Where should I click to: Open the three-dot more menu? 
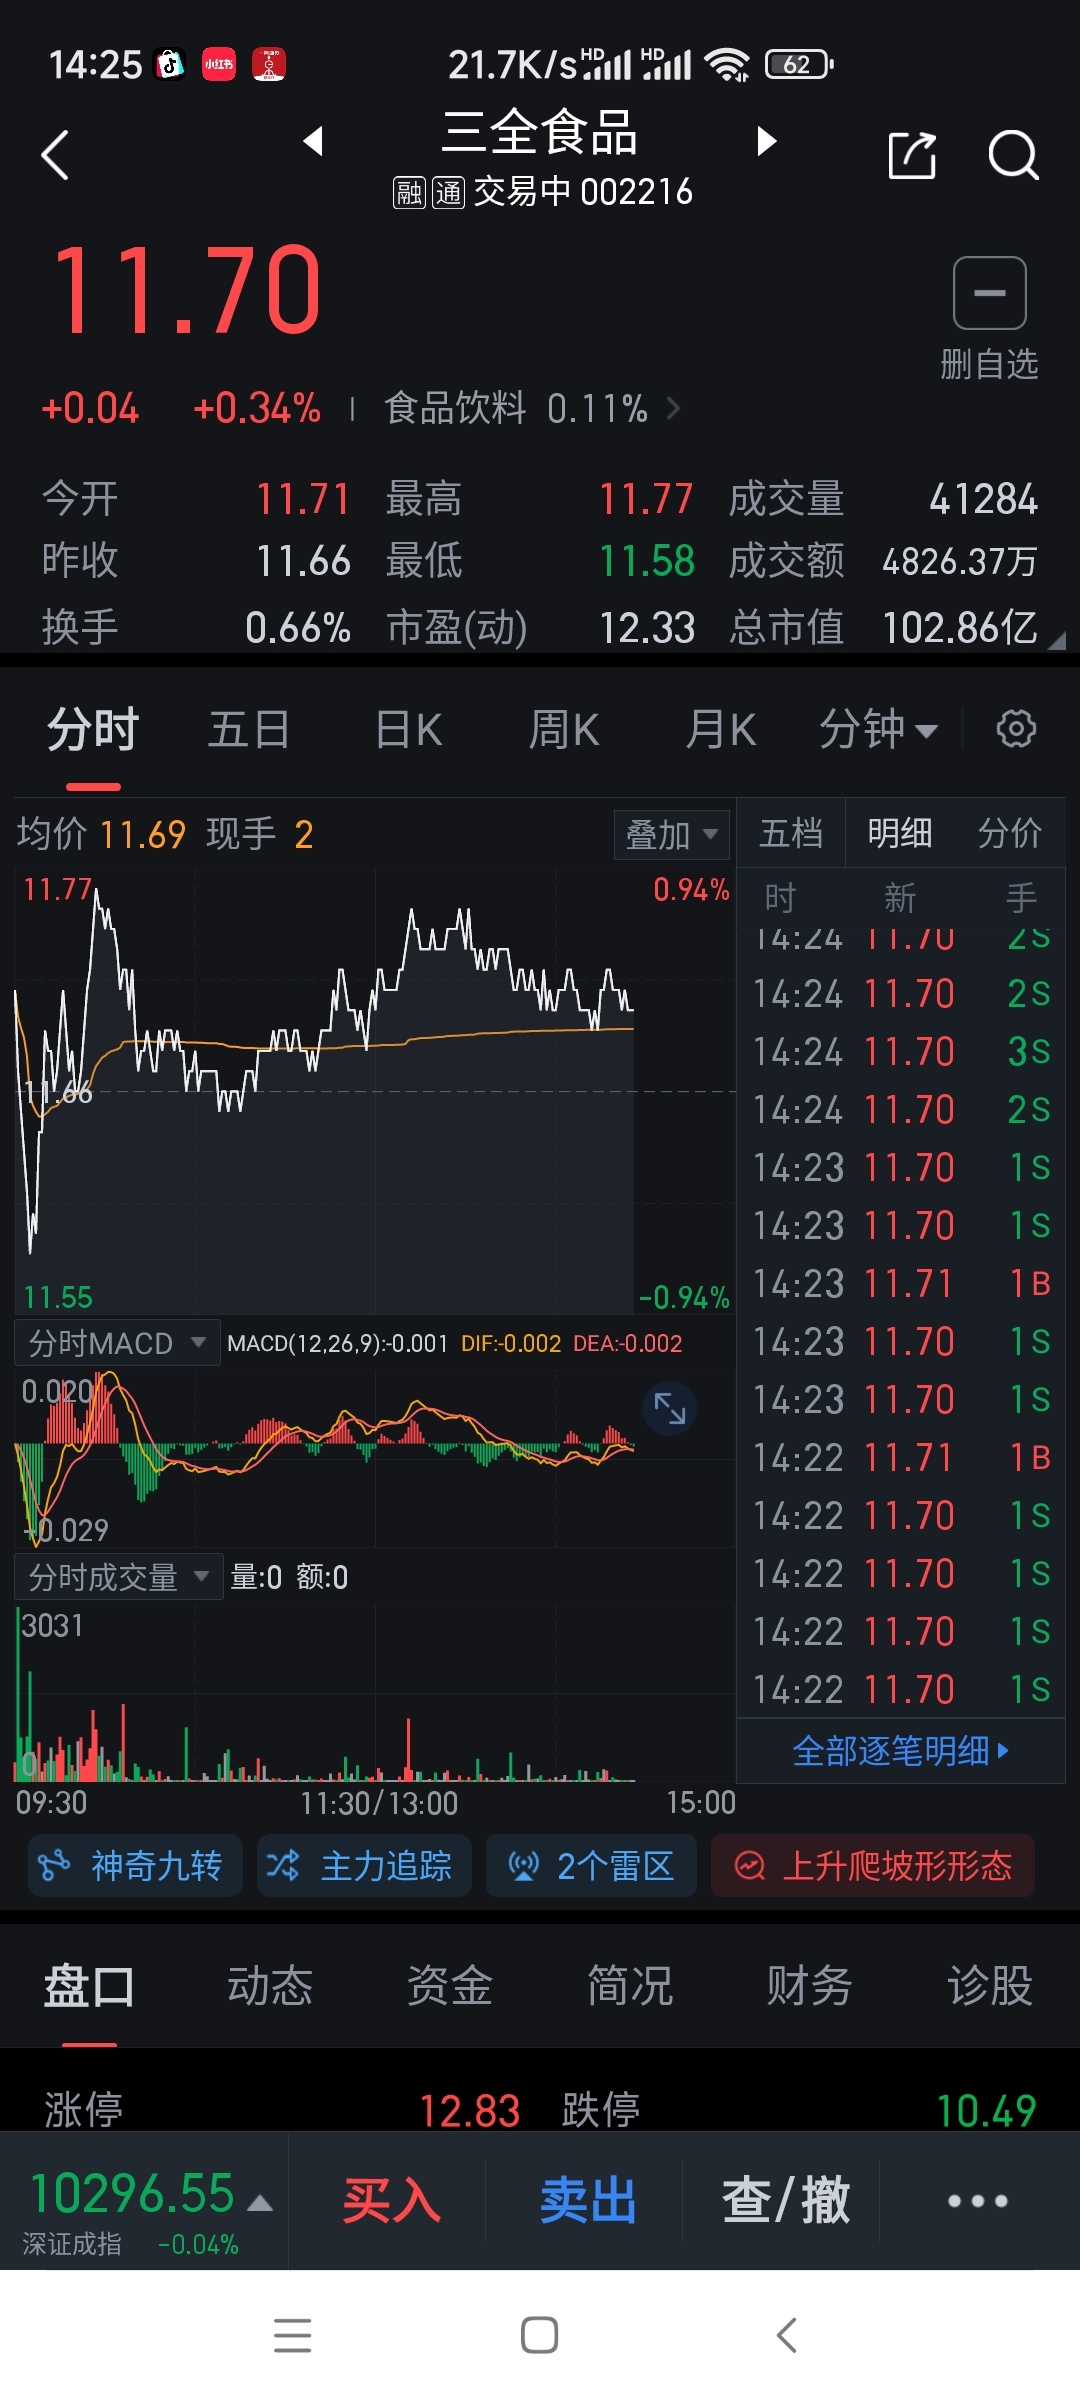point(977,2201)
